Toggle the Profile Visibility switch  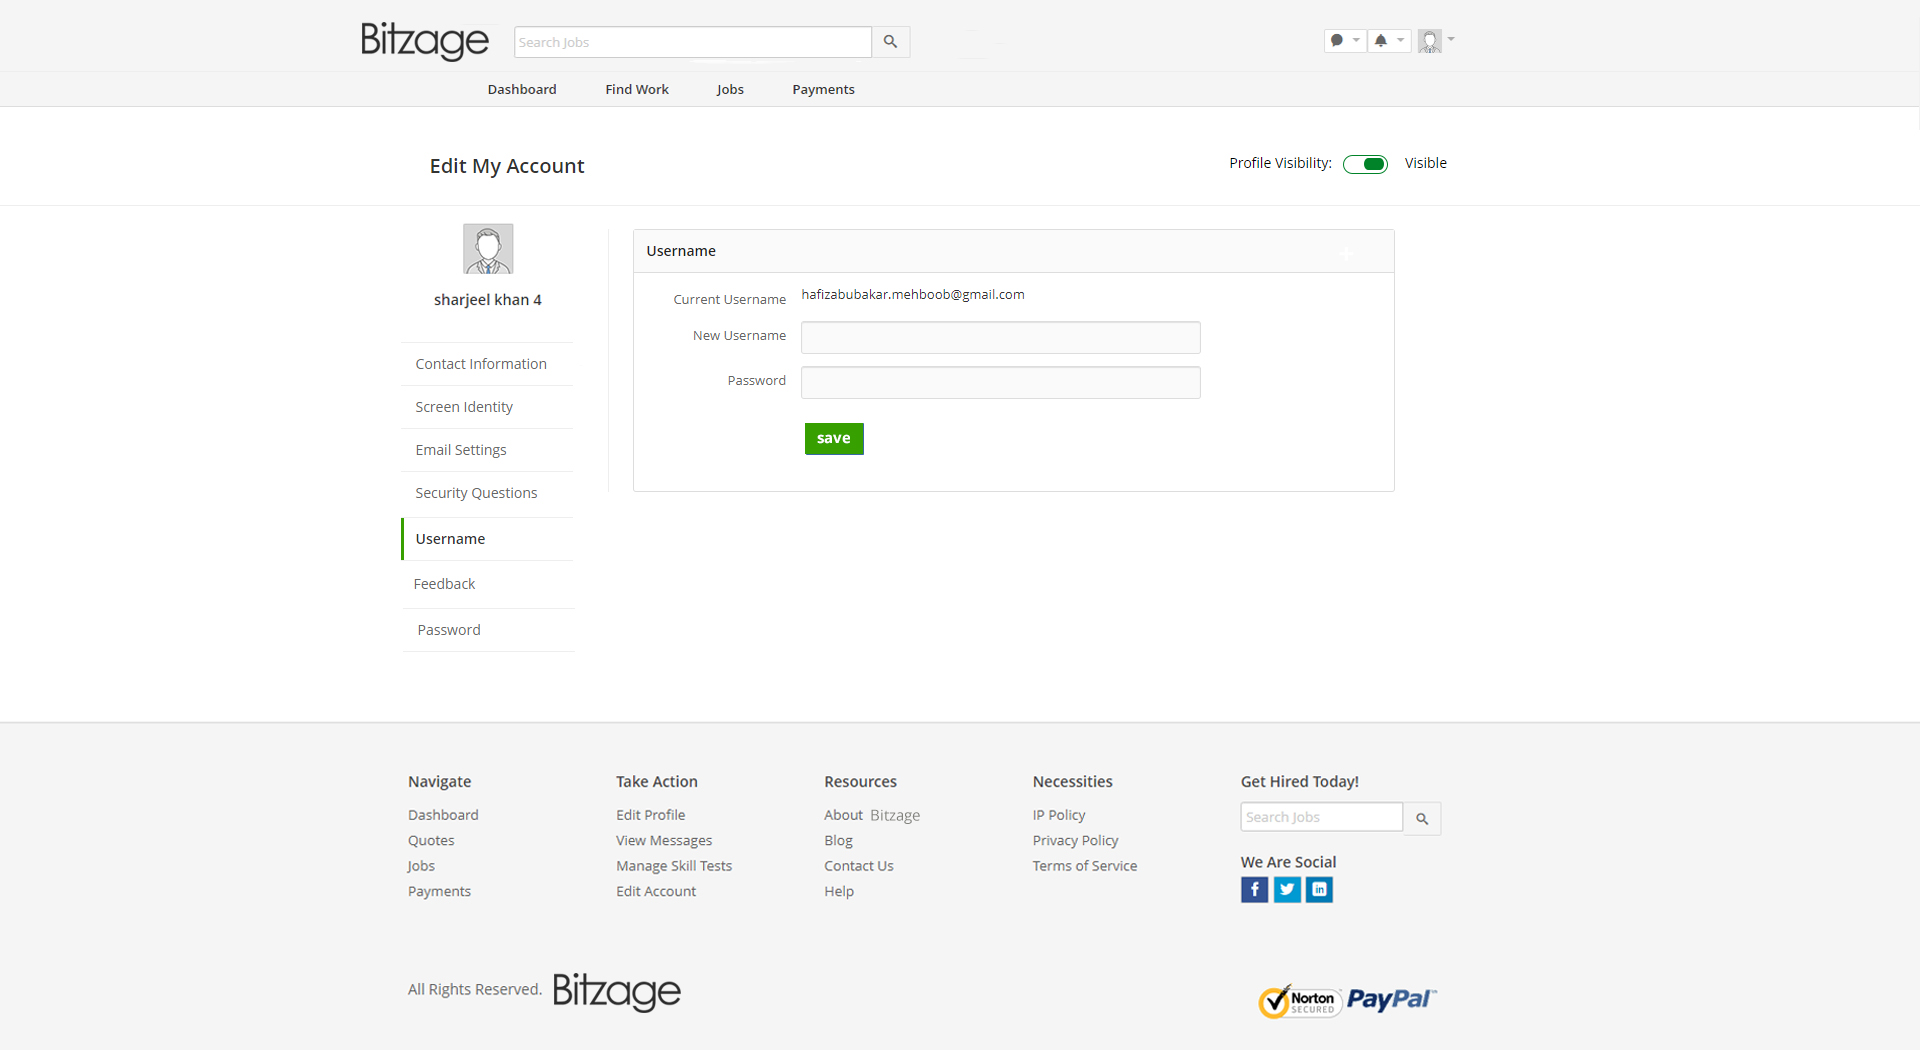[x=1365, y=164]
